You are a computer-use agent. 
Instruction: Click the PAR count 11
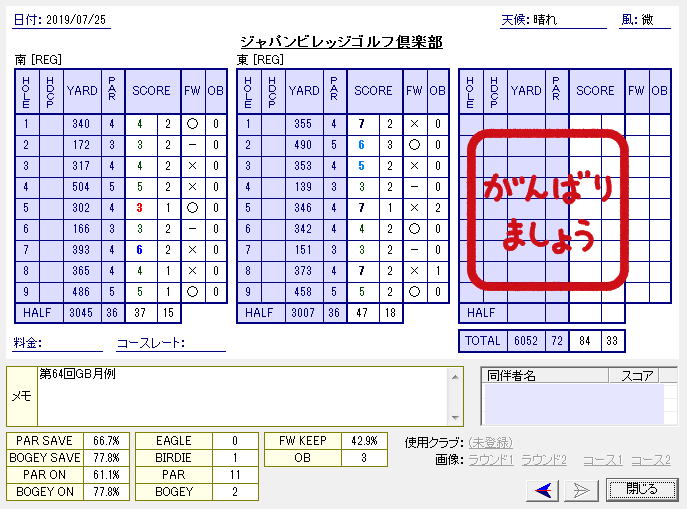(235, 475)
